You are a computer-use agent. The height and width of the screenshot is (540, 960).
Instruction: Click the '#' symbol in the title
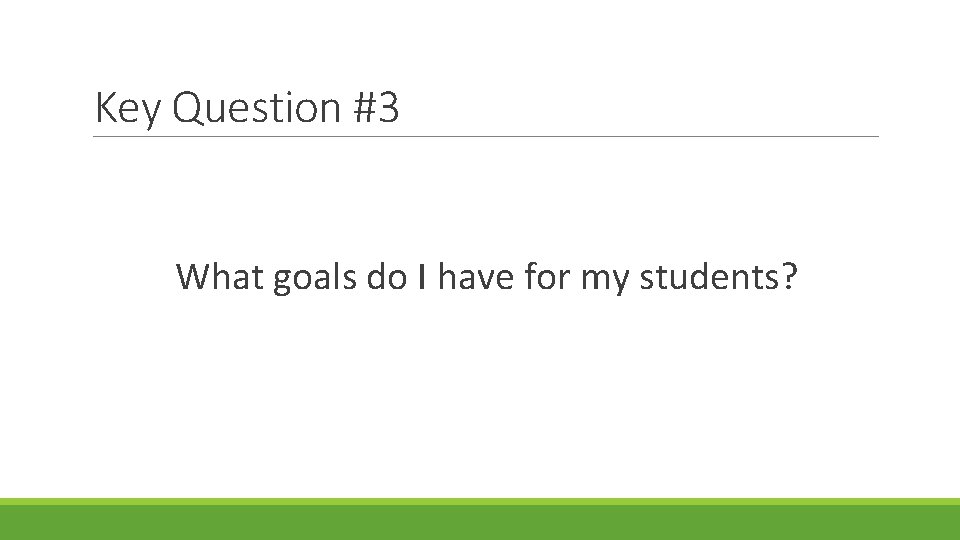coord(364,108)
